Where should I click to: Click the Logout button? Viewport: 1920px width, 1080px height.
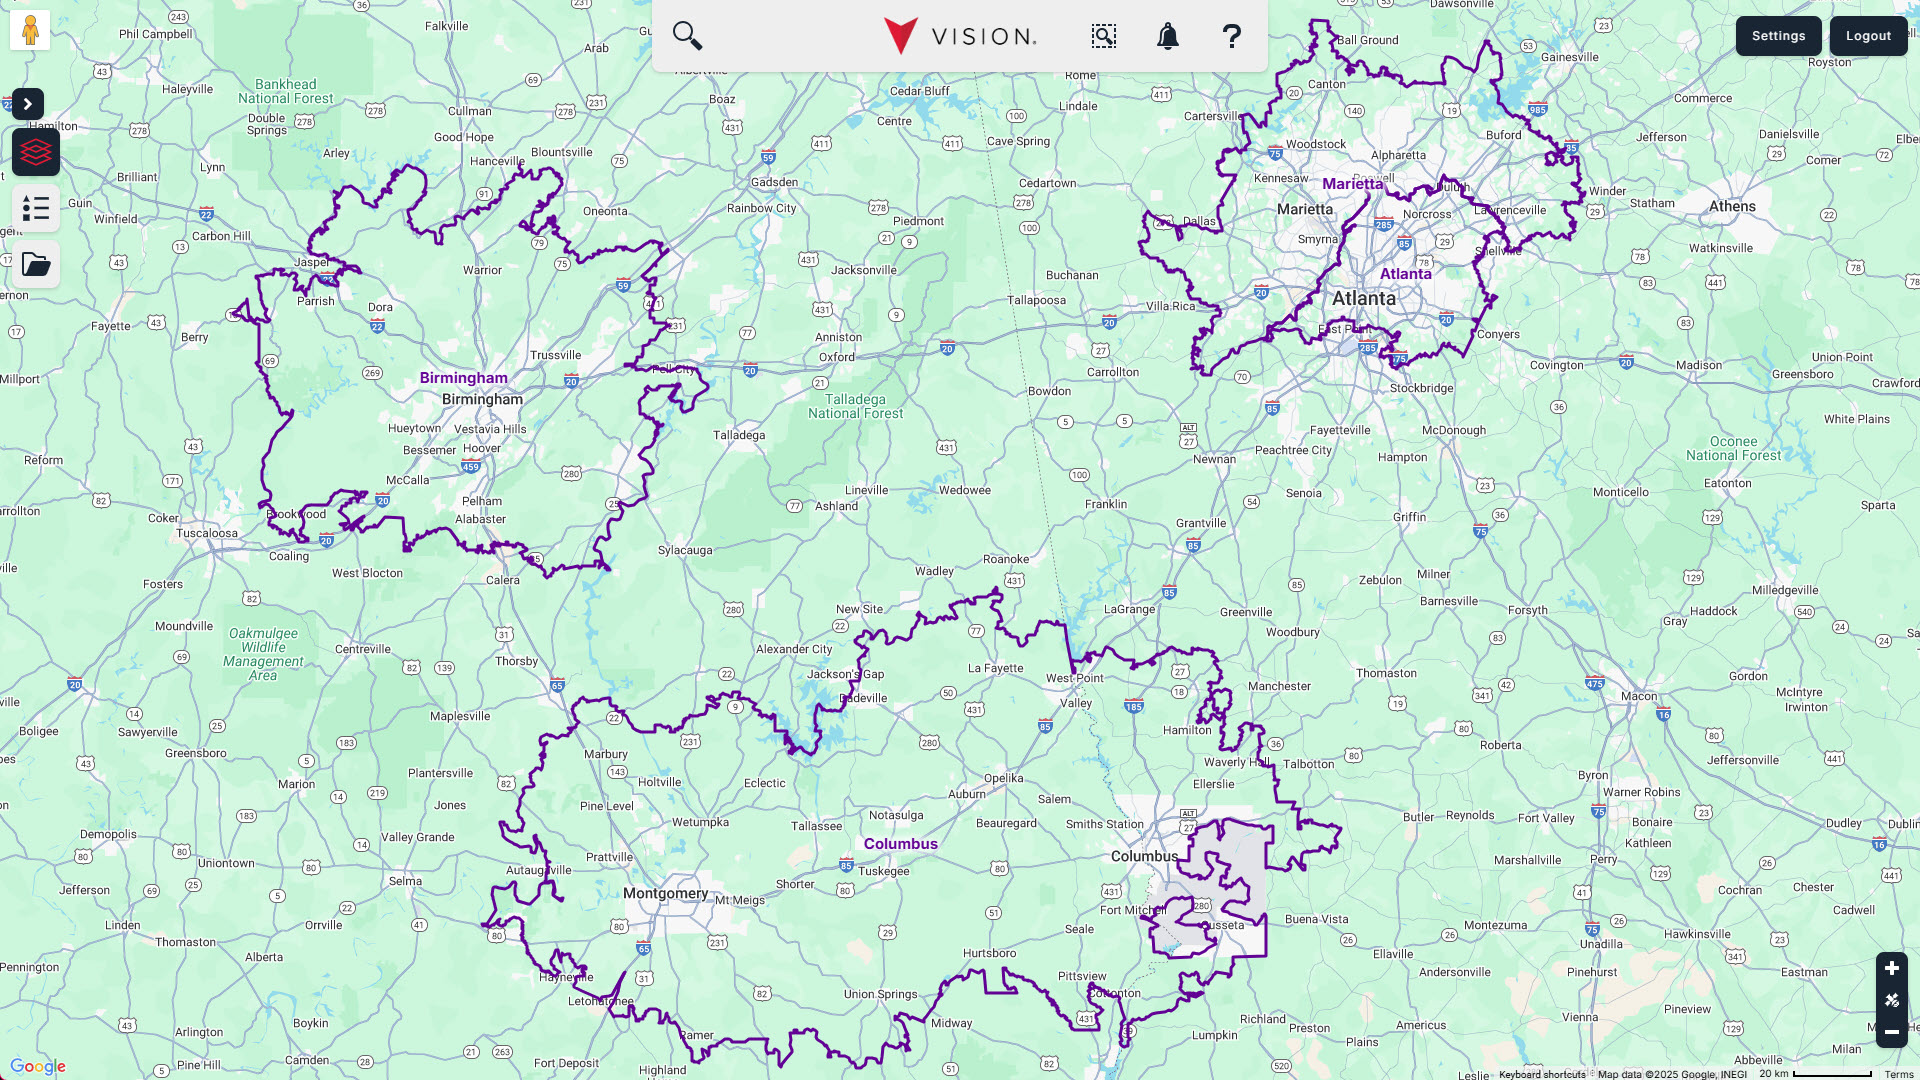coord(1868,36)
